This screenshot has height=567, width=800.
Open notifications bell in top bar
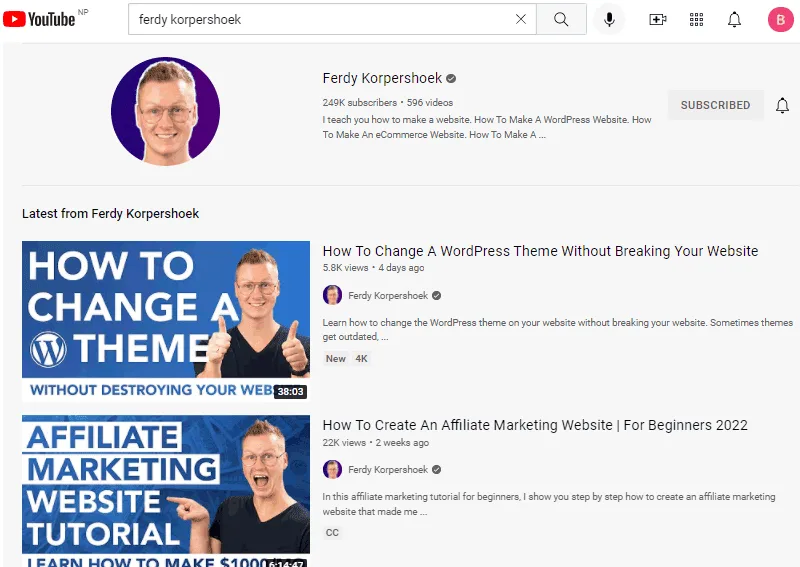(734, 19)
